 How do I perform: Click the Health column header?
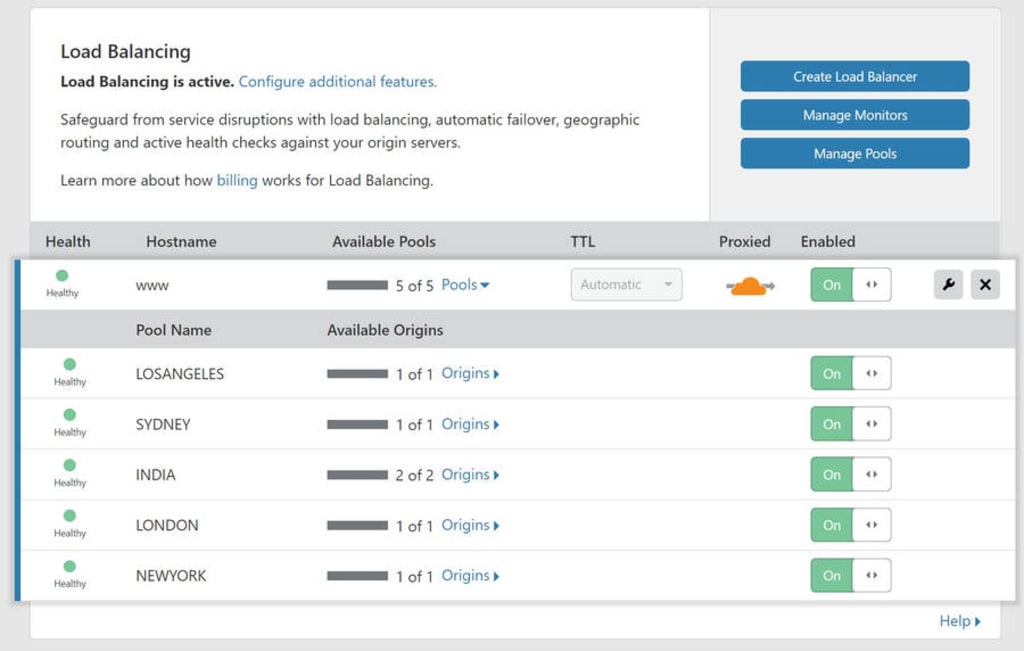point(68,242)
